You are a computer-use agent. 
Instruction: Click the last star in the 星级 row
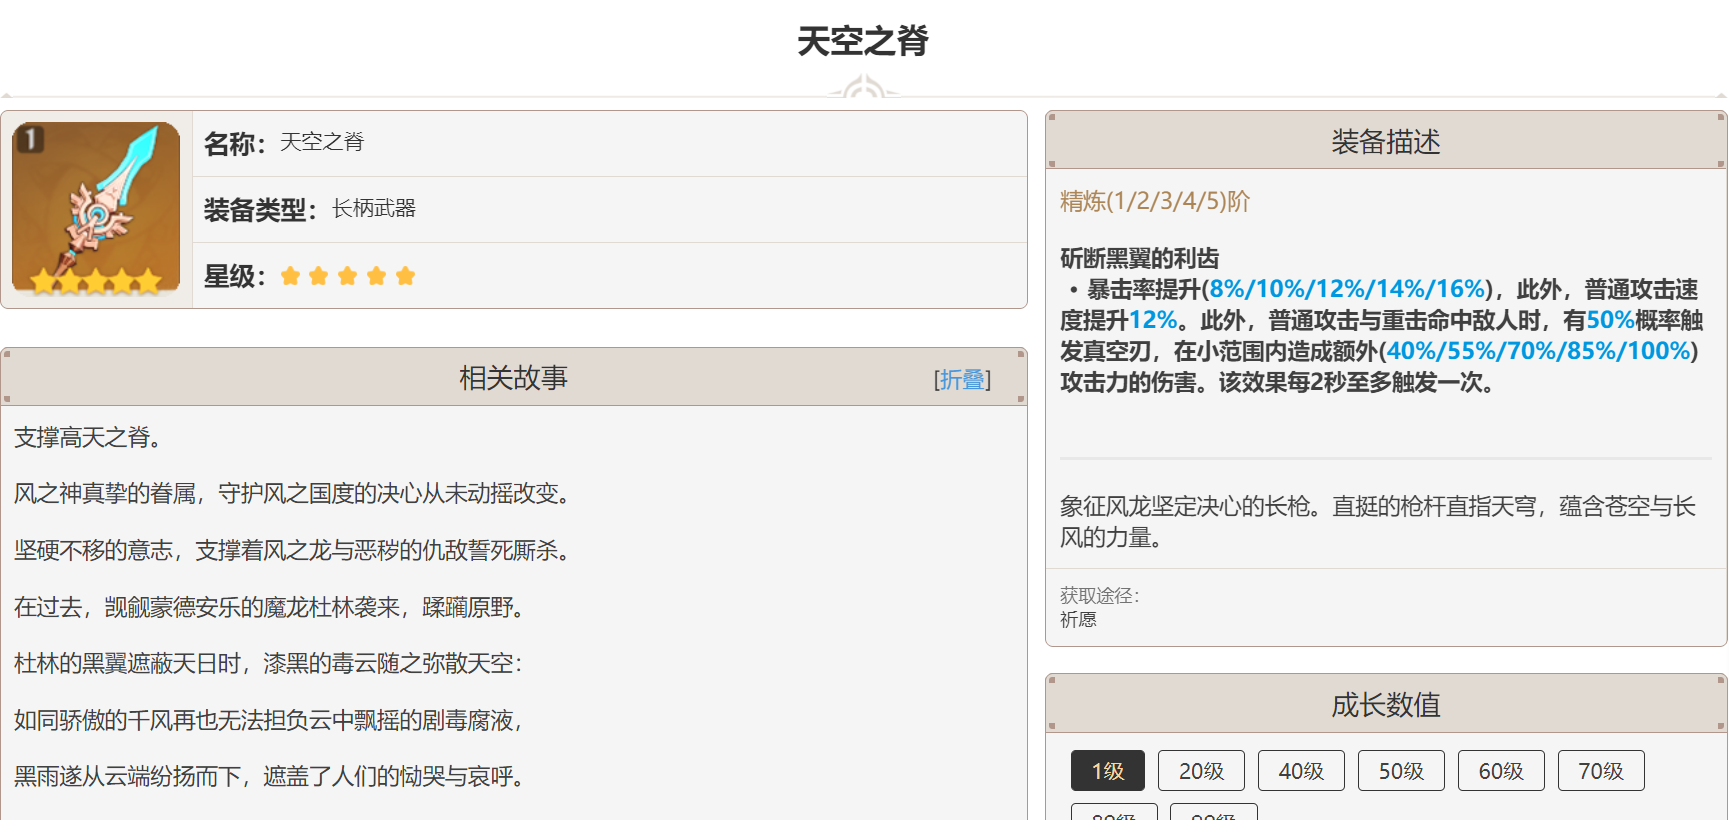point(405,276)
